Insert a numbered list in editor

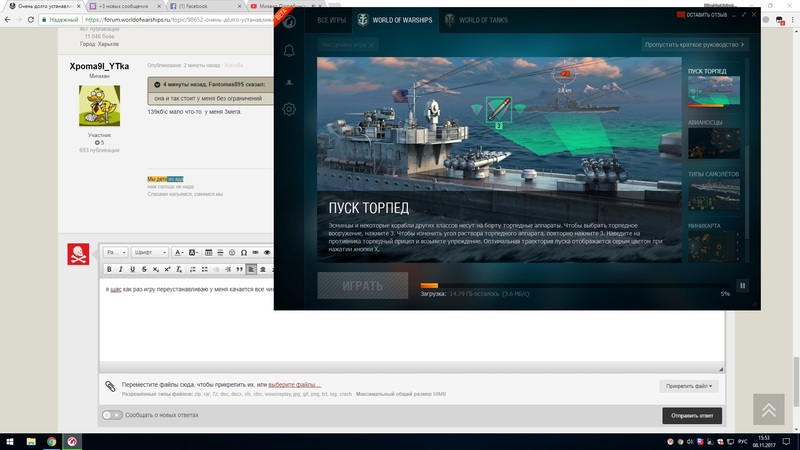[x=193, y=269]
